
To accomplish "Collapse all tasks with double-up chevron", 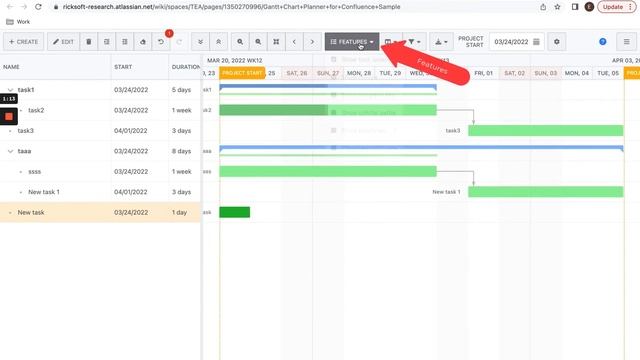I will click(x=218, y=42).
